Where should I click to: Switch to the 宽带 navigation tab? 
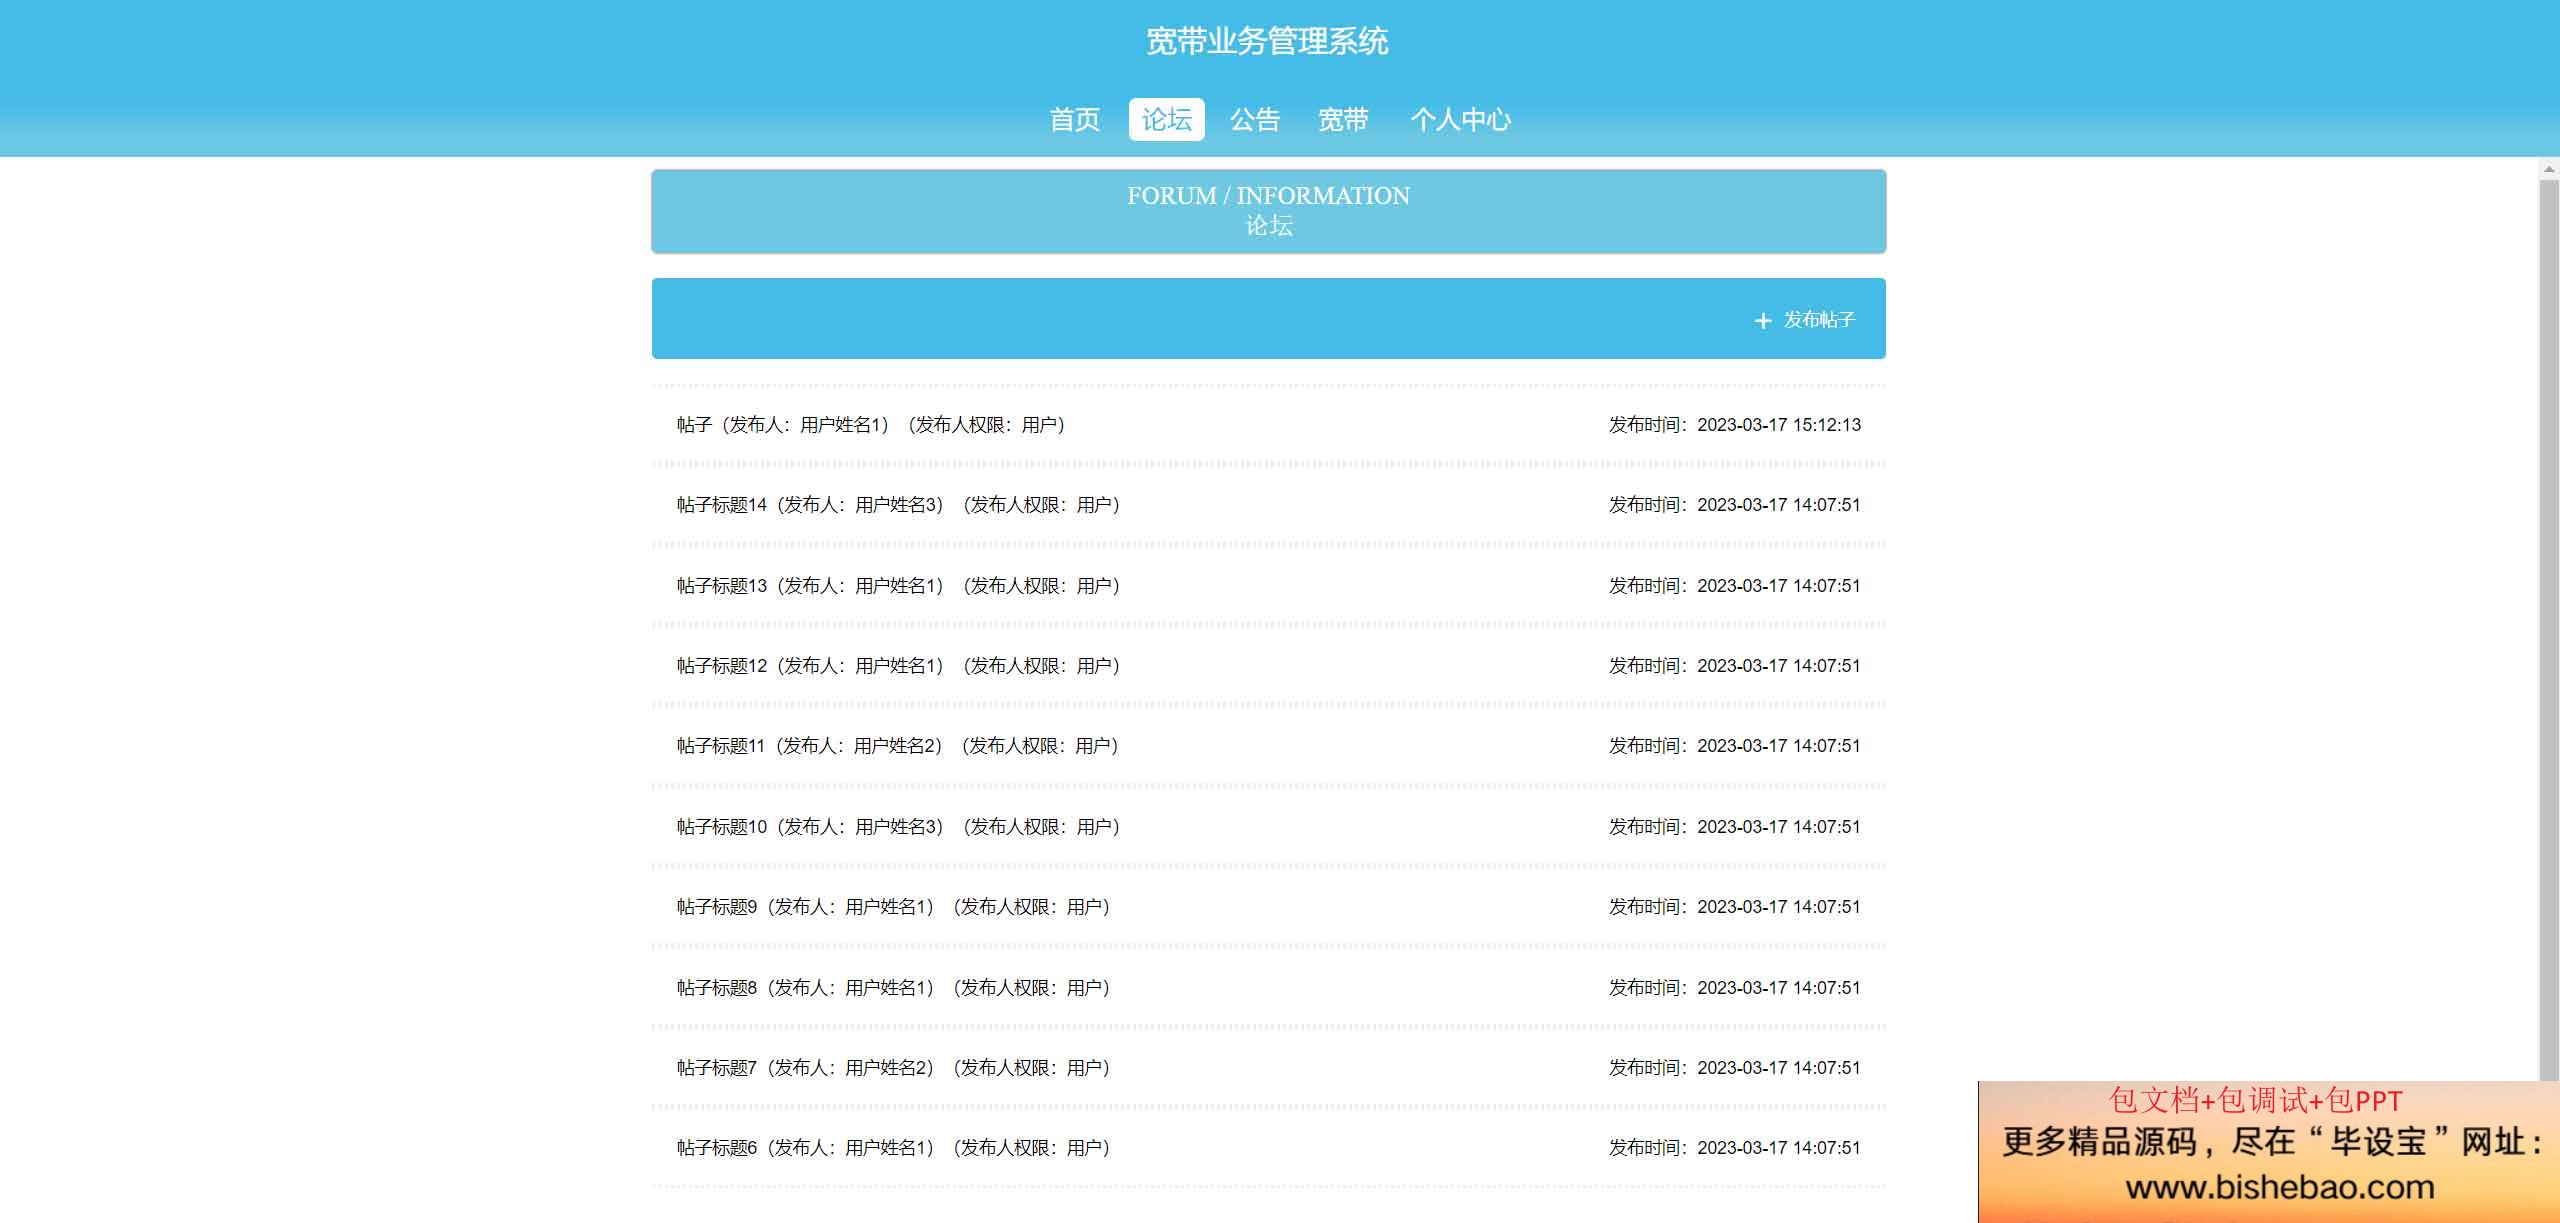(x=1343, y=120)
